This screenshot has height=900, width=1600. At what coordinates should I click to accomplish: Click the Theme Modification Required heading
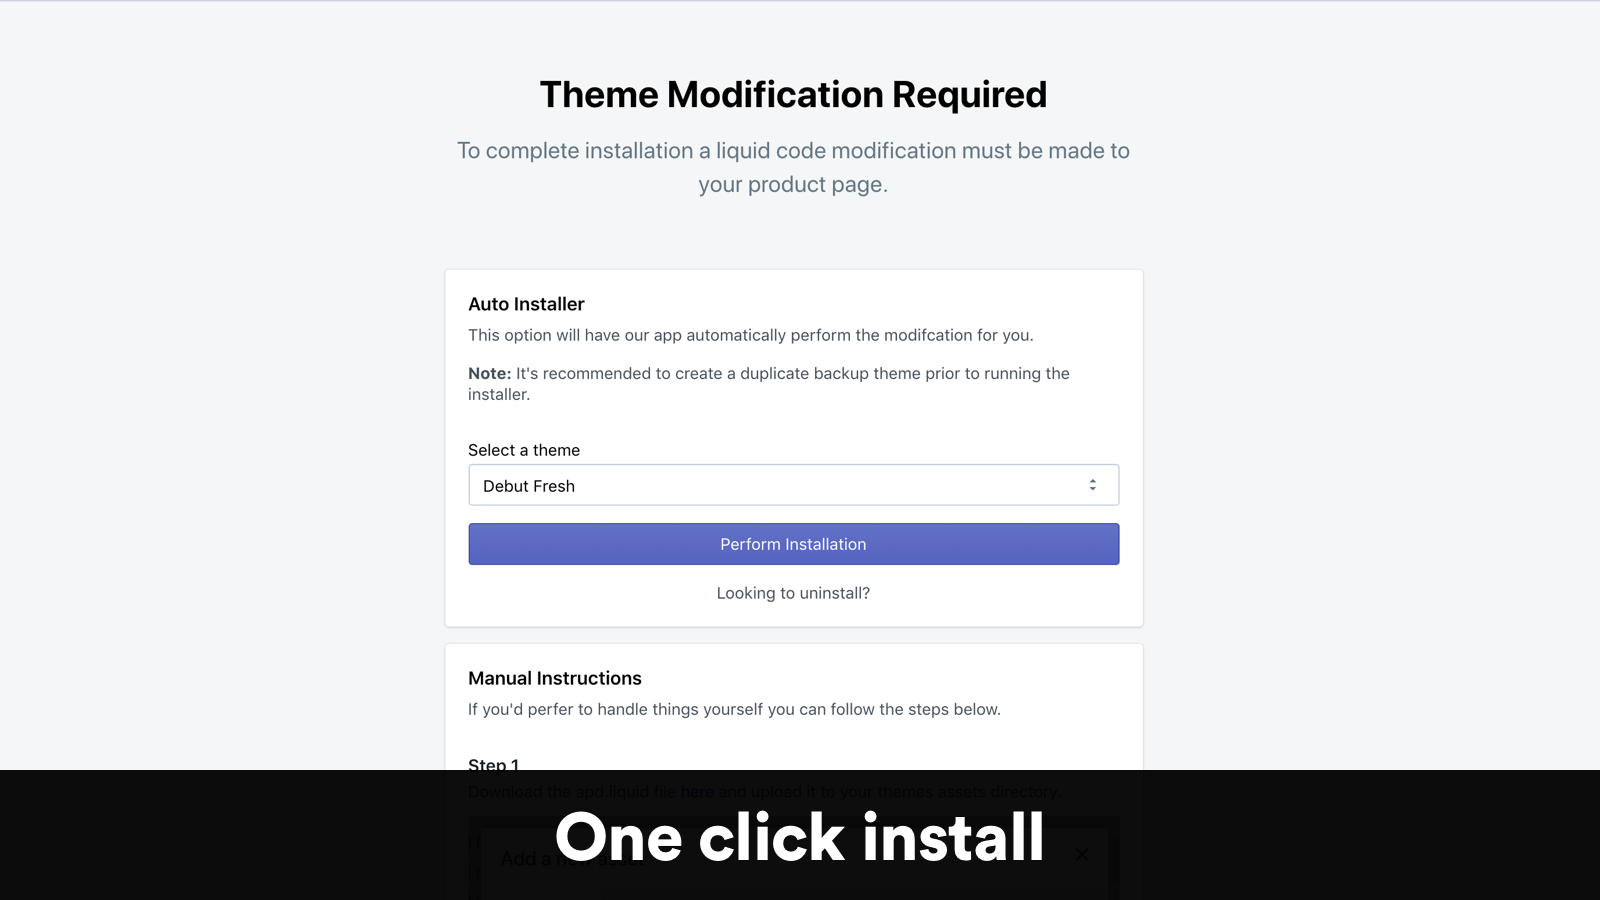(x=793, y=95)
